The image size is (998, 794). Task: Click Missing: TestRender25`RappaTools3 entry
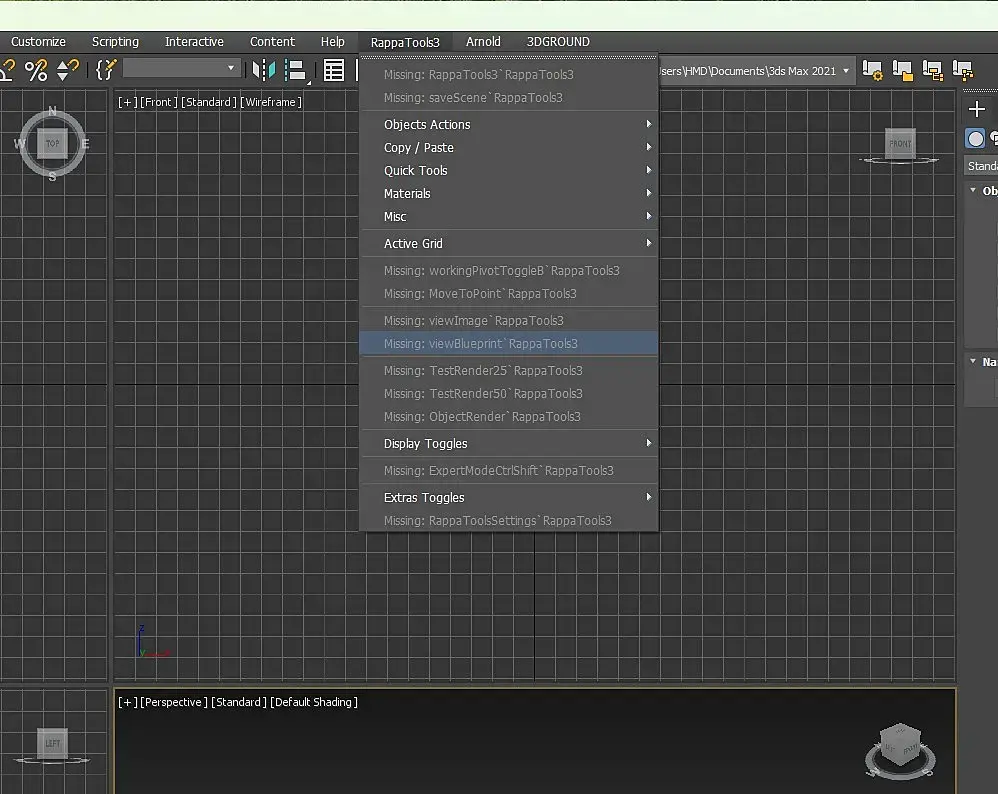(x=509, y=370)
